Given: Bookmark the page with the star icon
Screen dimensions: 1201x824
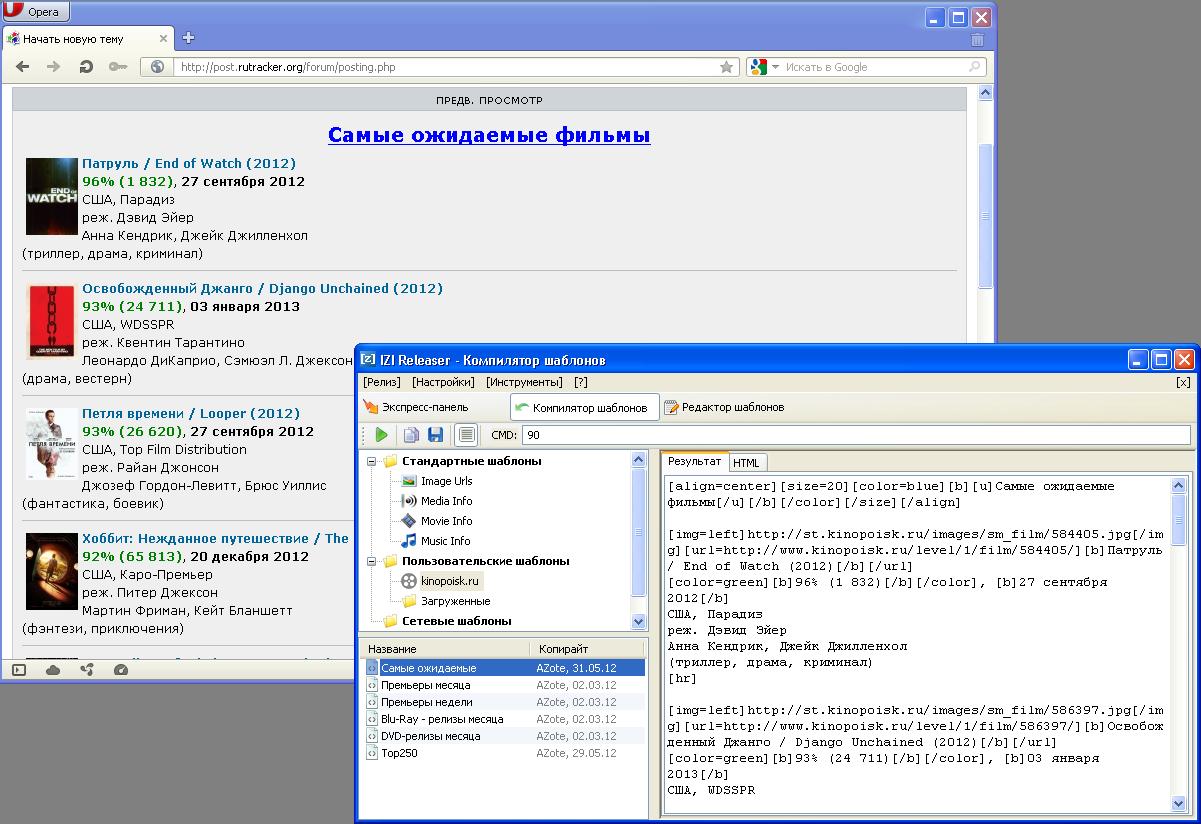Looking at the screenshot, I should tap(727, 67).
